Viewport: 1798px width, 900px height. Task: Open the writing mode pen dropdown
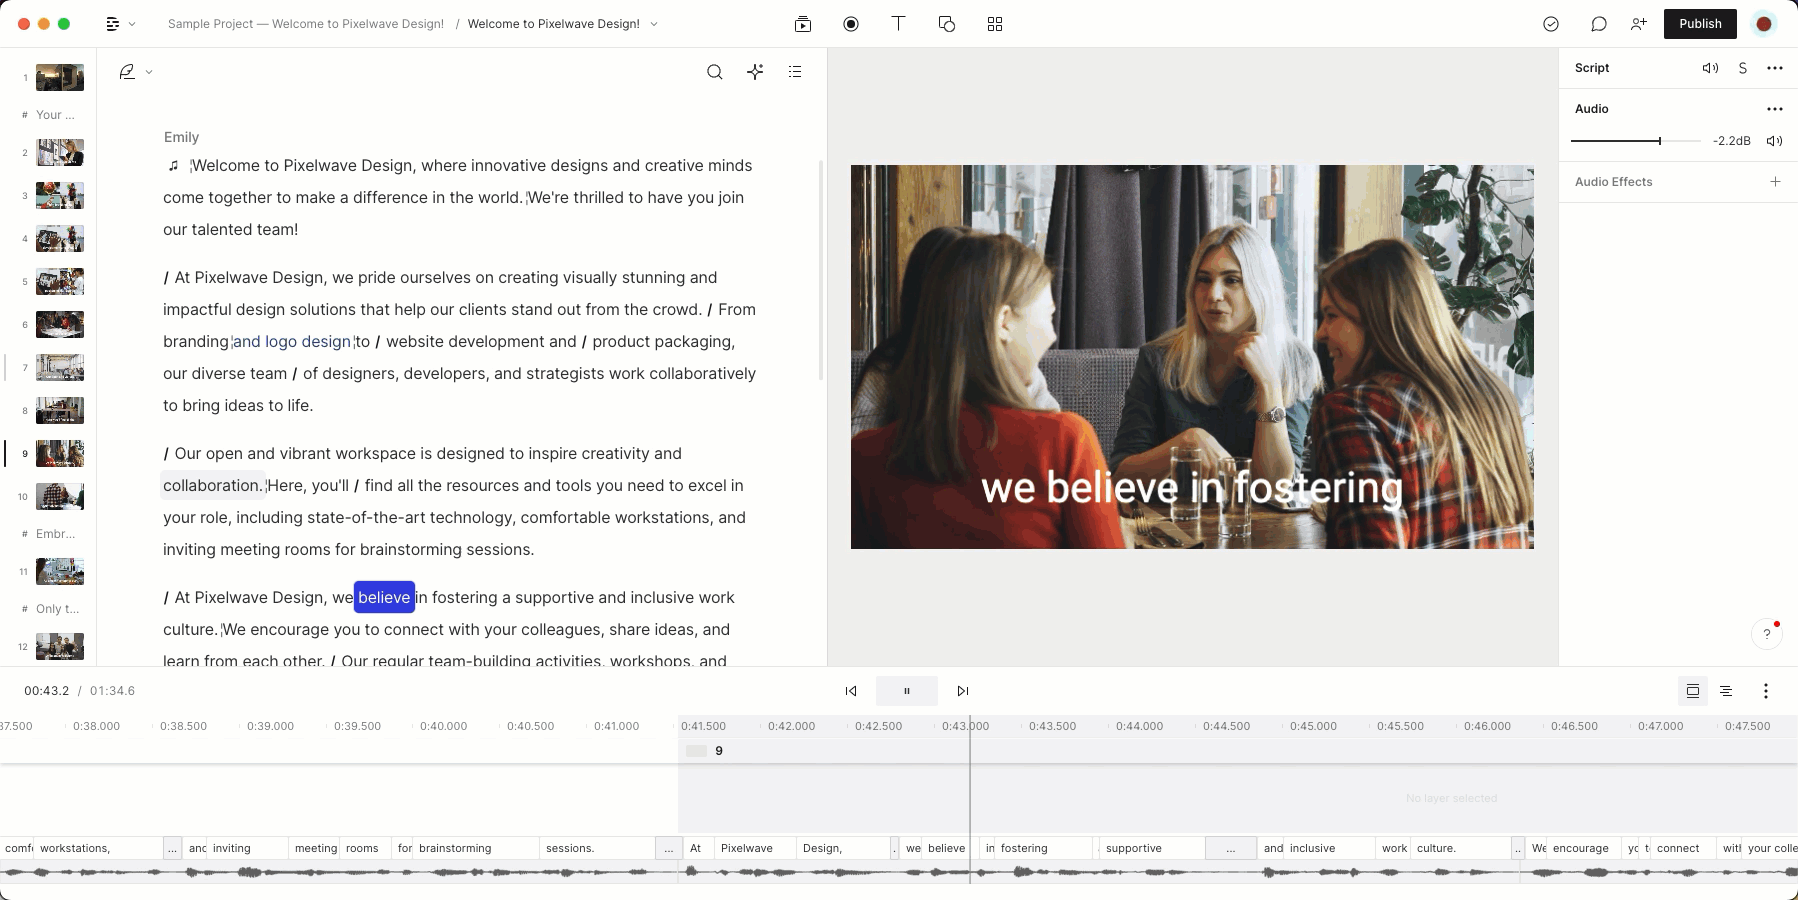click(135, 72)
